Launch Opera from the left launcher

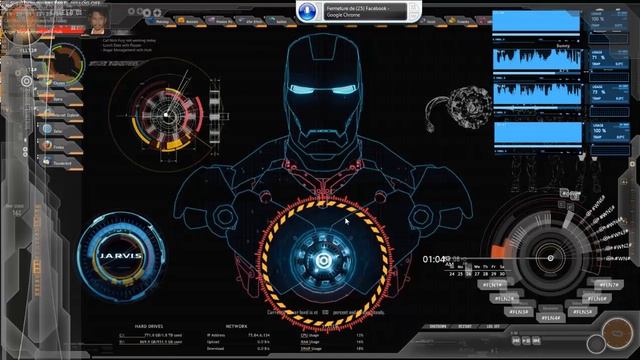(60, 99)
